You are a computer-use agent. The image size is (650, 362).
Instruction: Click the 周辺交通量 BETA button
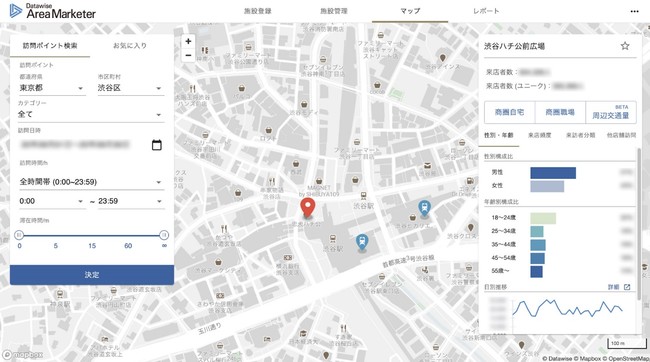click(610, 112)
